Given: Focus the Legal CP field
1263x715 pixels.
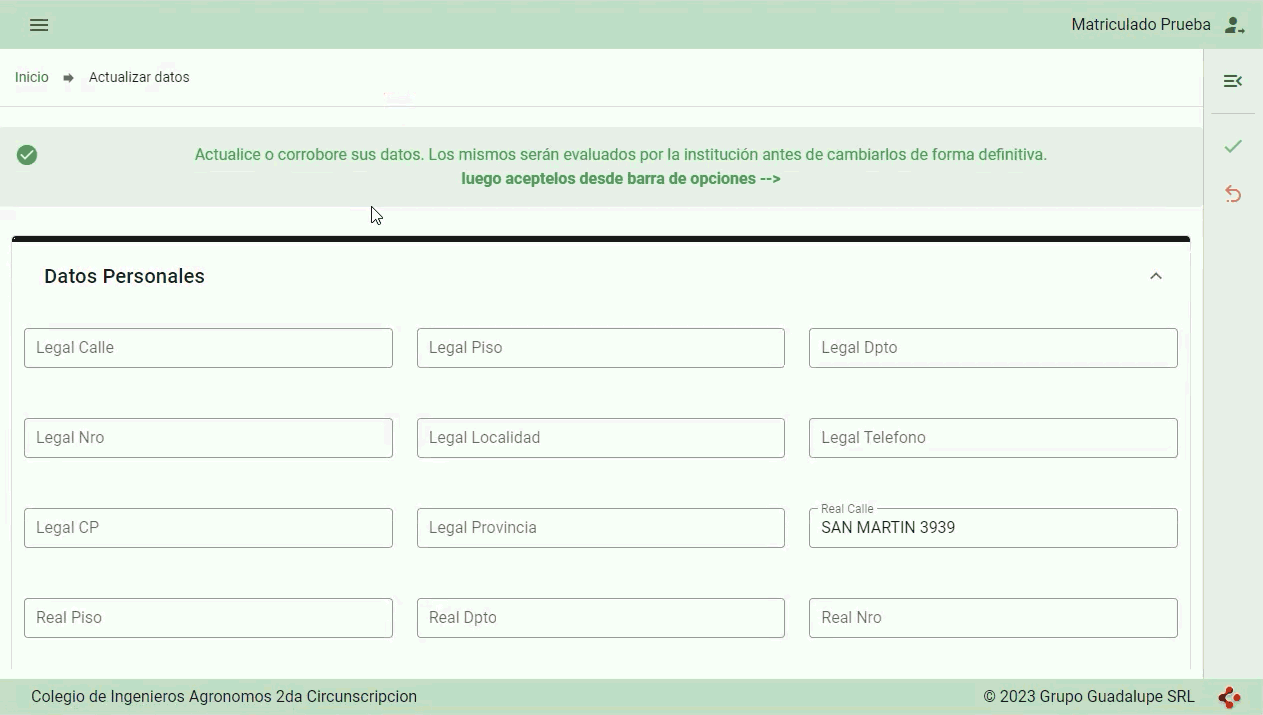Looking at the screenshot, I should point(208,528).
